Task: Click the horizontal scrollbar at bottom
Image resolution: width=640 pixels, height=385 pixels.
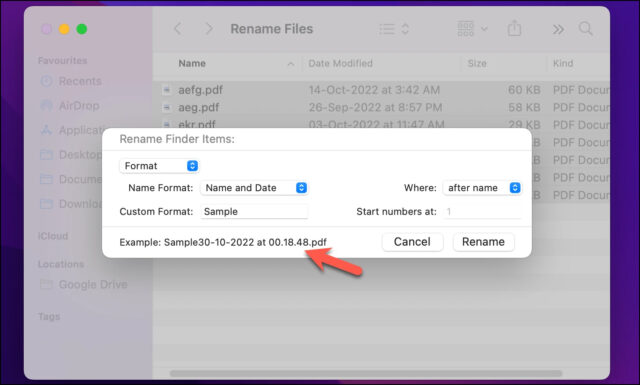Action: (366, 373)
